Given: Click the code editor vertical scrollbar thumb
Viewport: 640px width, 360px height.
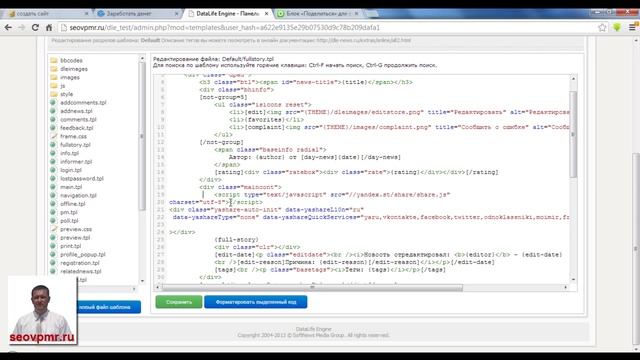Looking at the screenshot, I should [x=573, y=134].
